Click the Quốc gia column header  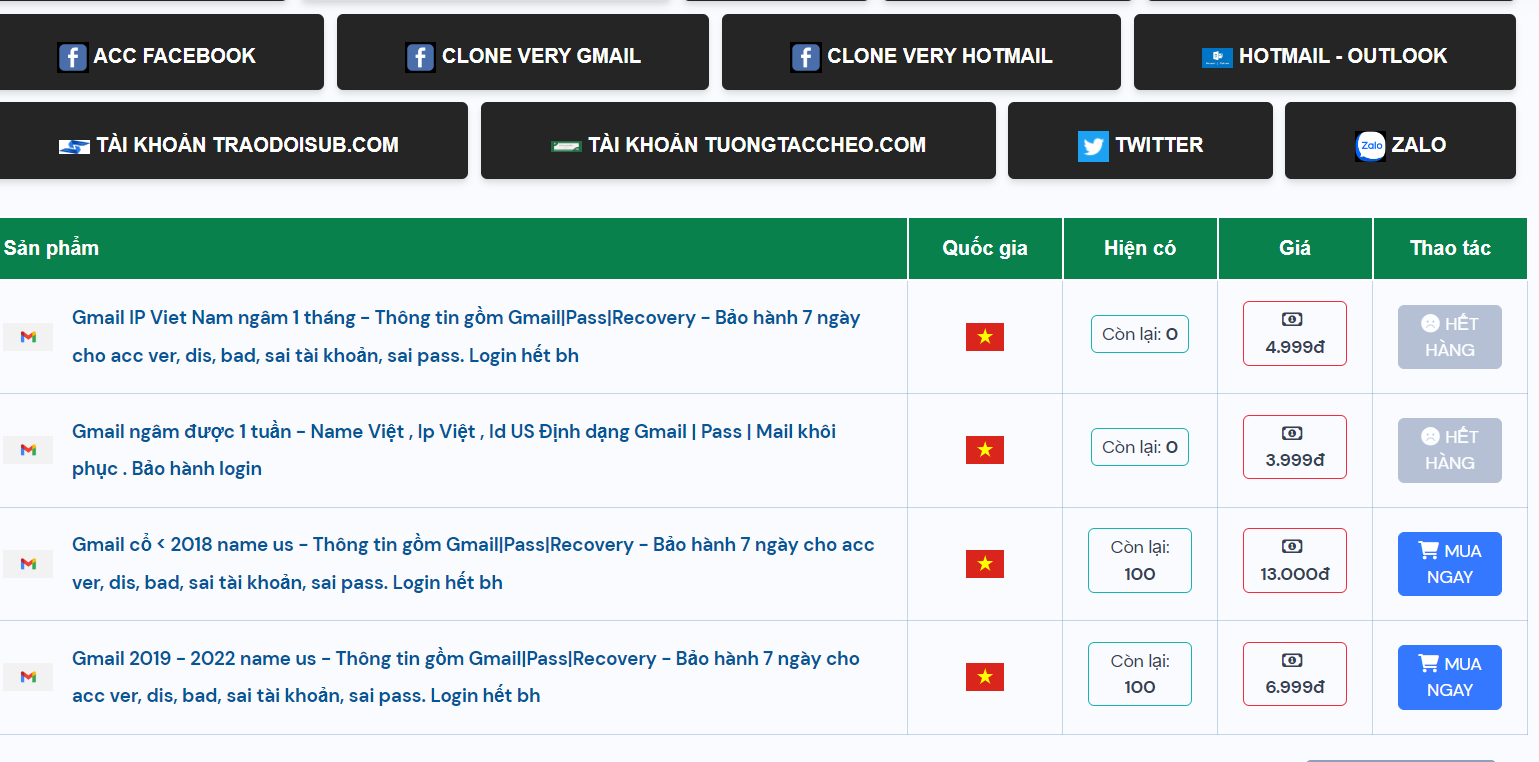coord(985,248)
